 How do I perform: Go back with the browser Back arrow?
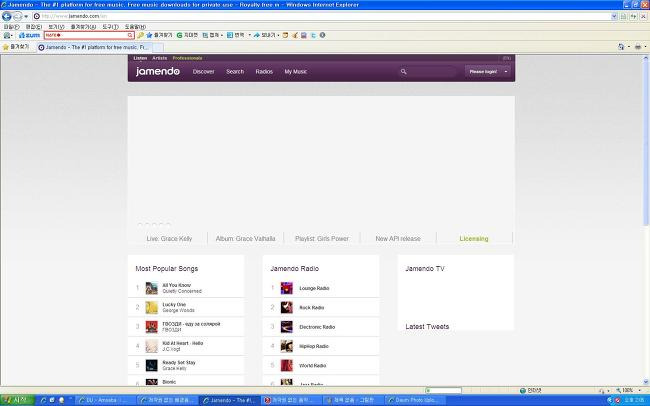7,16
